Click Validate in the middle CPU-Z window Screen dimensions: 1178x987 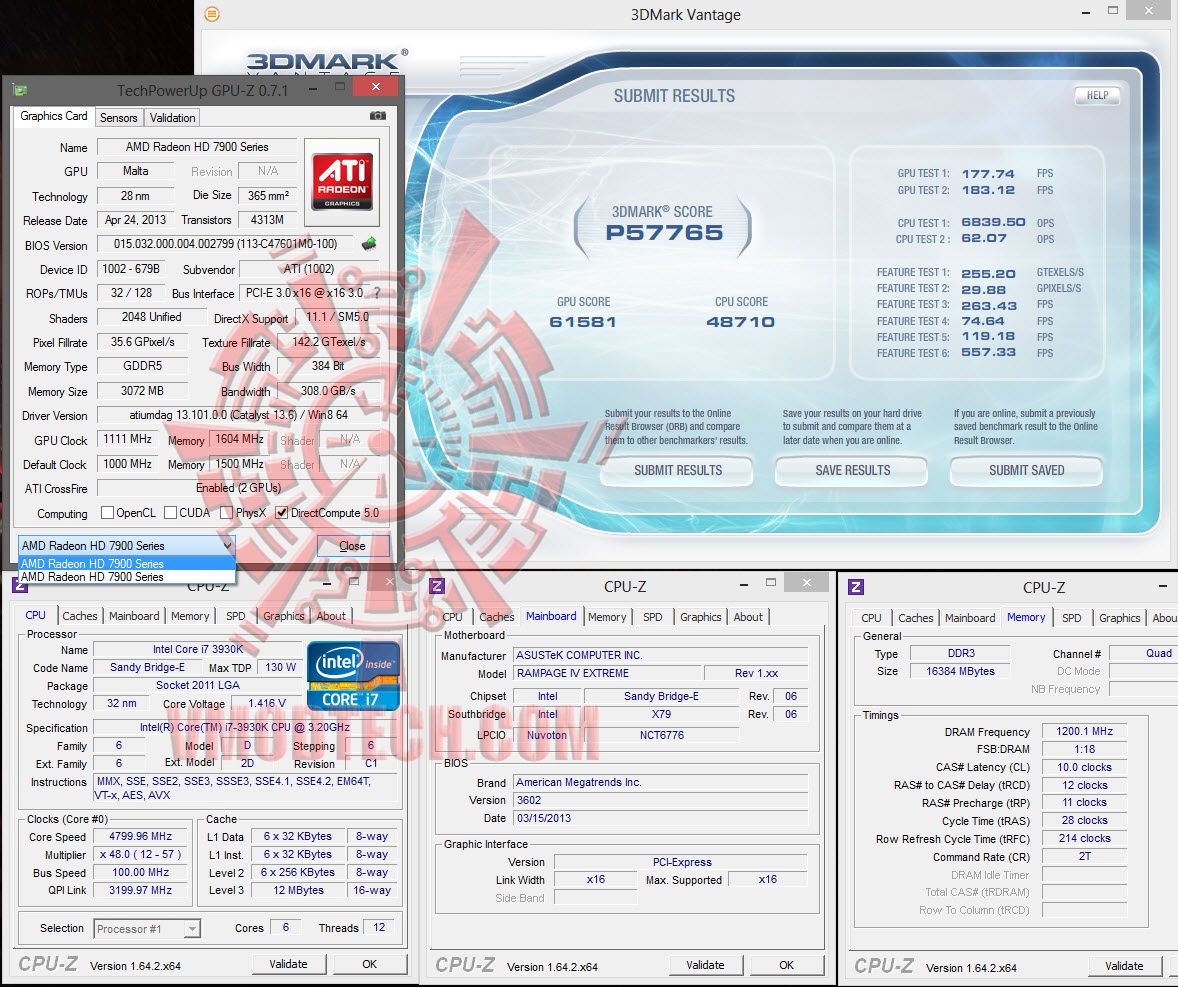(705, 964)
